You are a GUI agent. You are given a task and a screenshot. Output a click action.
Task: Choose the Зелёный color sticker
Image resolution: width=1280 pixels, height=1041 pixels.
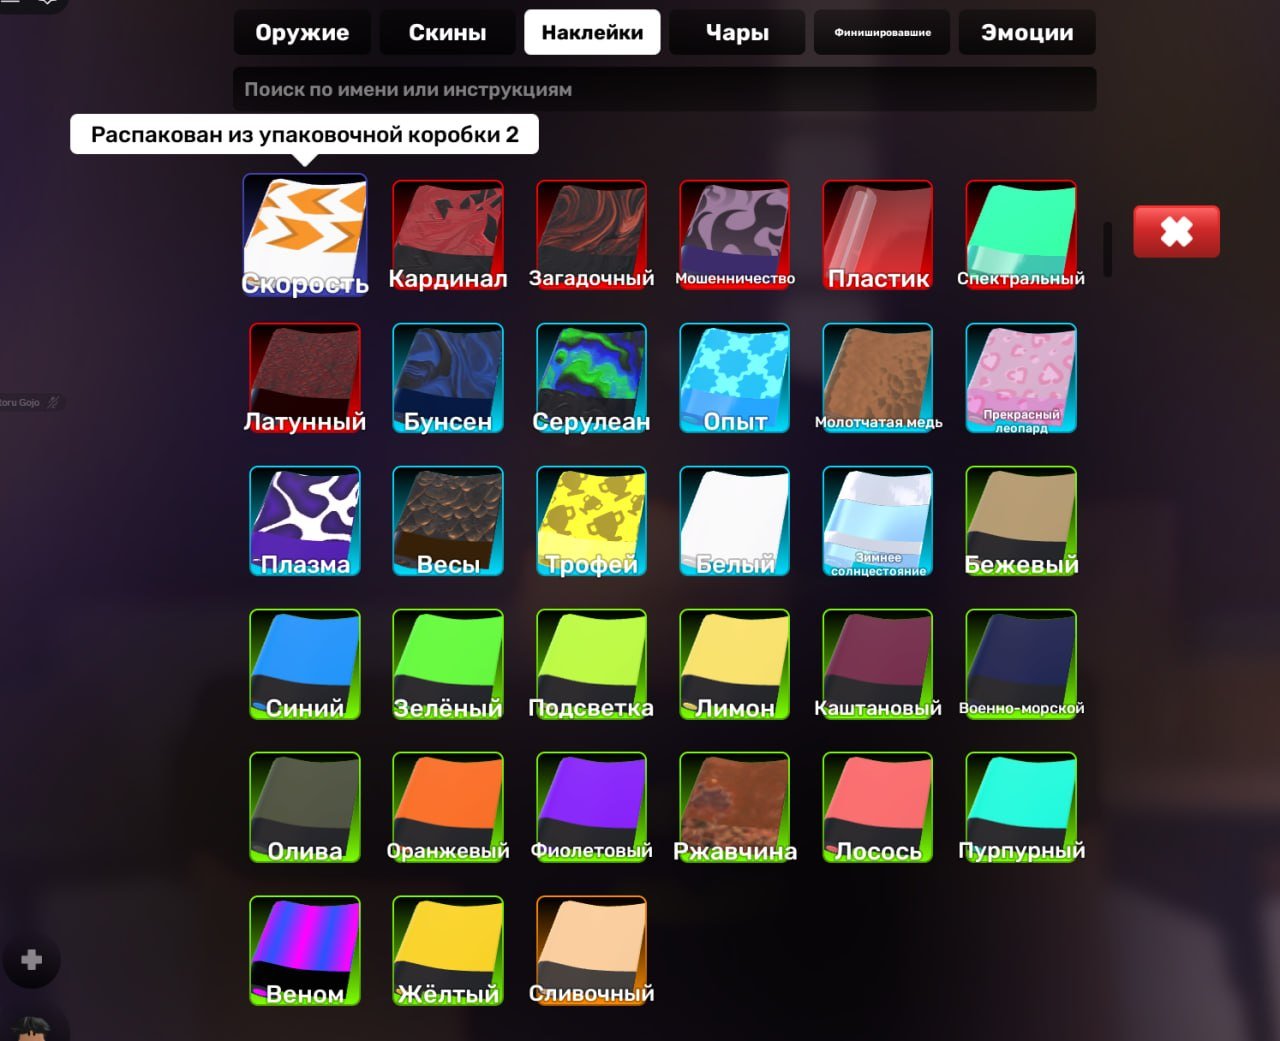click(448, 664)
